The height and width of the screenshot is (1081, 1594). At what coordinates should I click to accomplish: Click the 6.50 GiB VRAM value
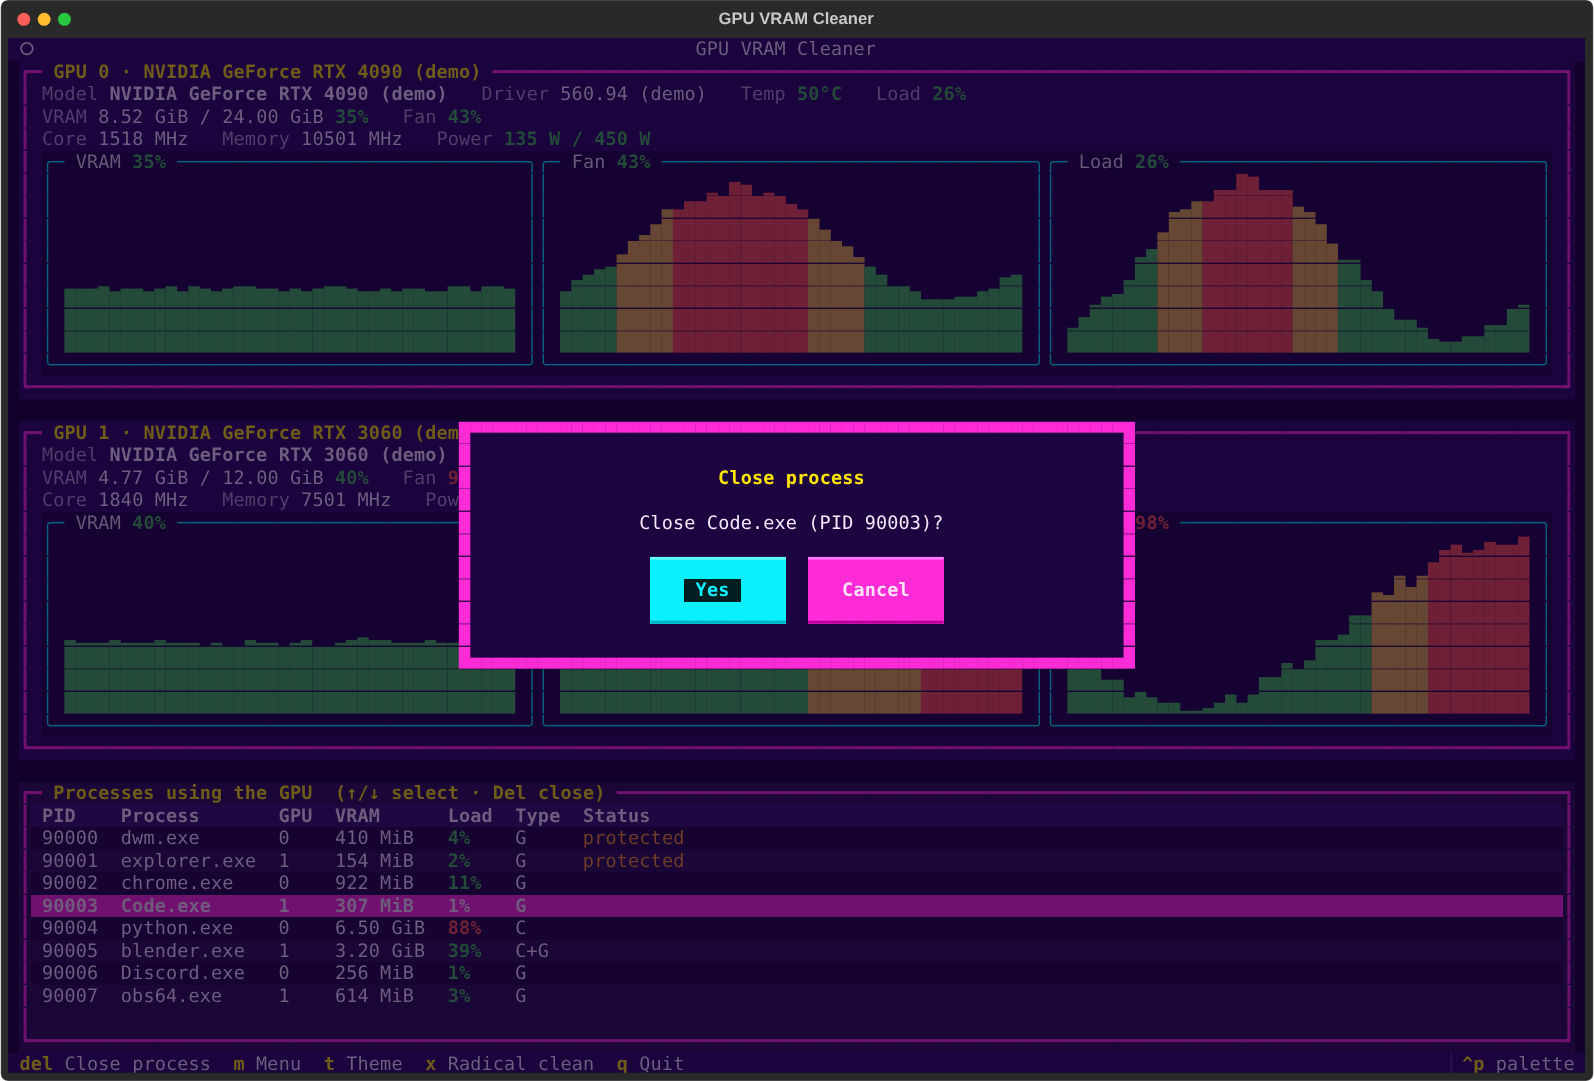[380, 928]
